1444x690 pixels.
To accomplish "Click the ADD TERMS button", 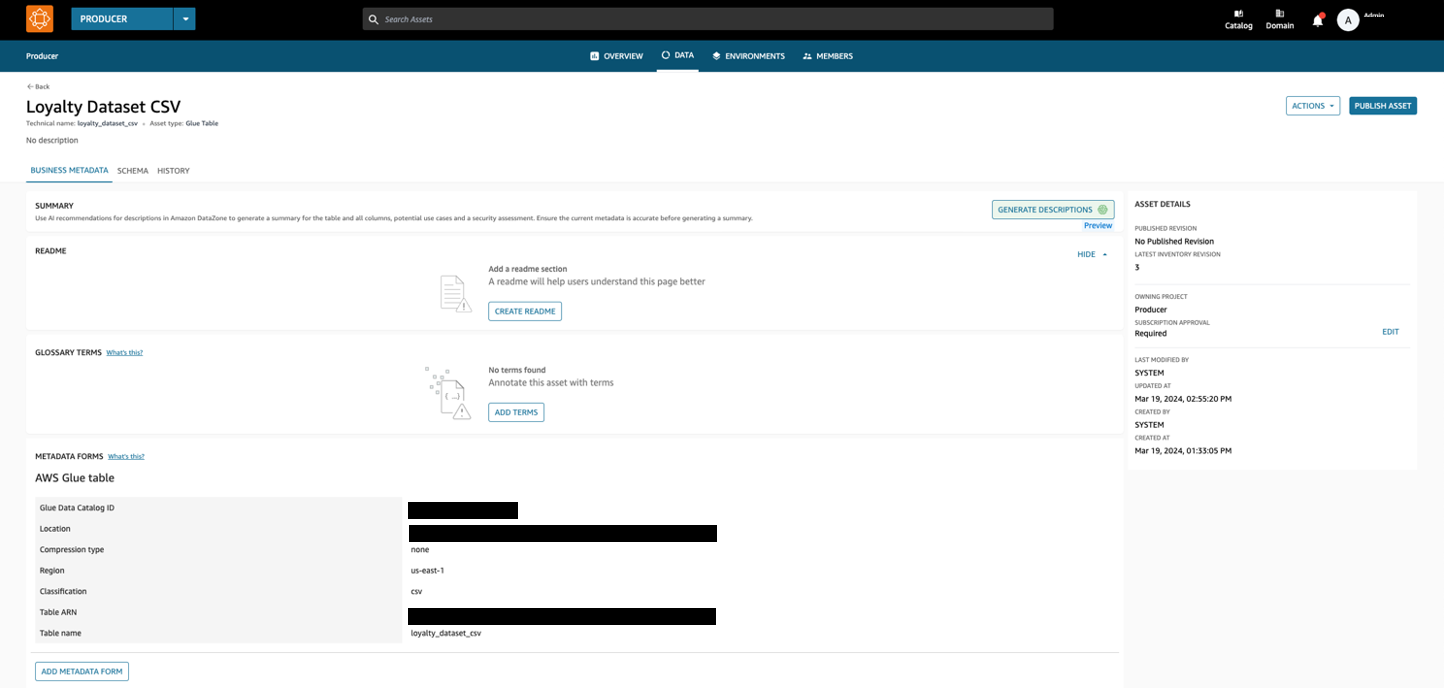I will (x=516, y=412).
